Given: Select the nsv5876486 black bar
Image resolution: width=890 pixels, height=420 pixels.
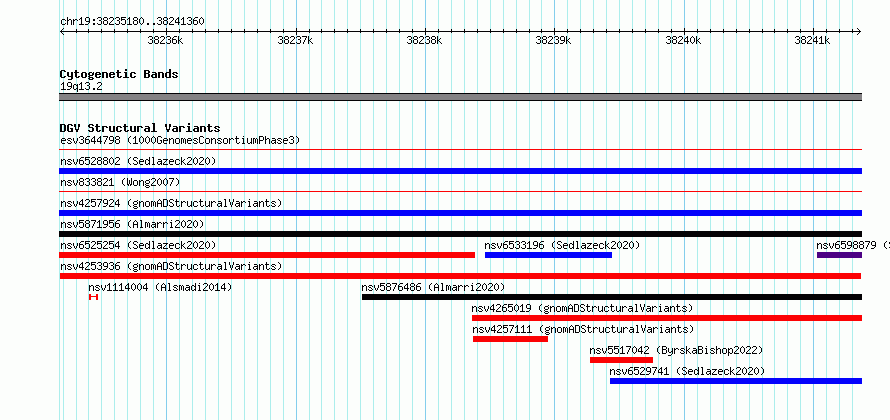Looking at the screenshot, I should tap(612, 297).
